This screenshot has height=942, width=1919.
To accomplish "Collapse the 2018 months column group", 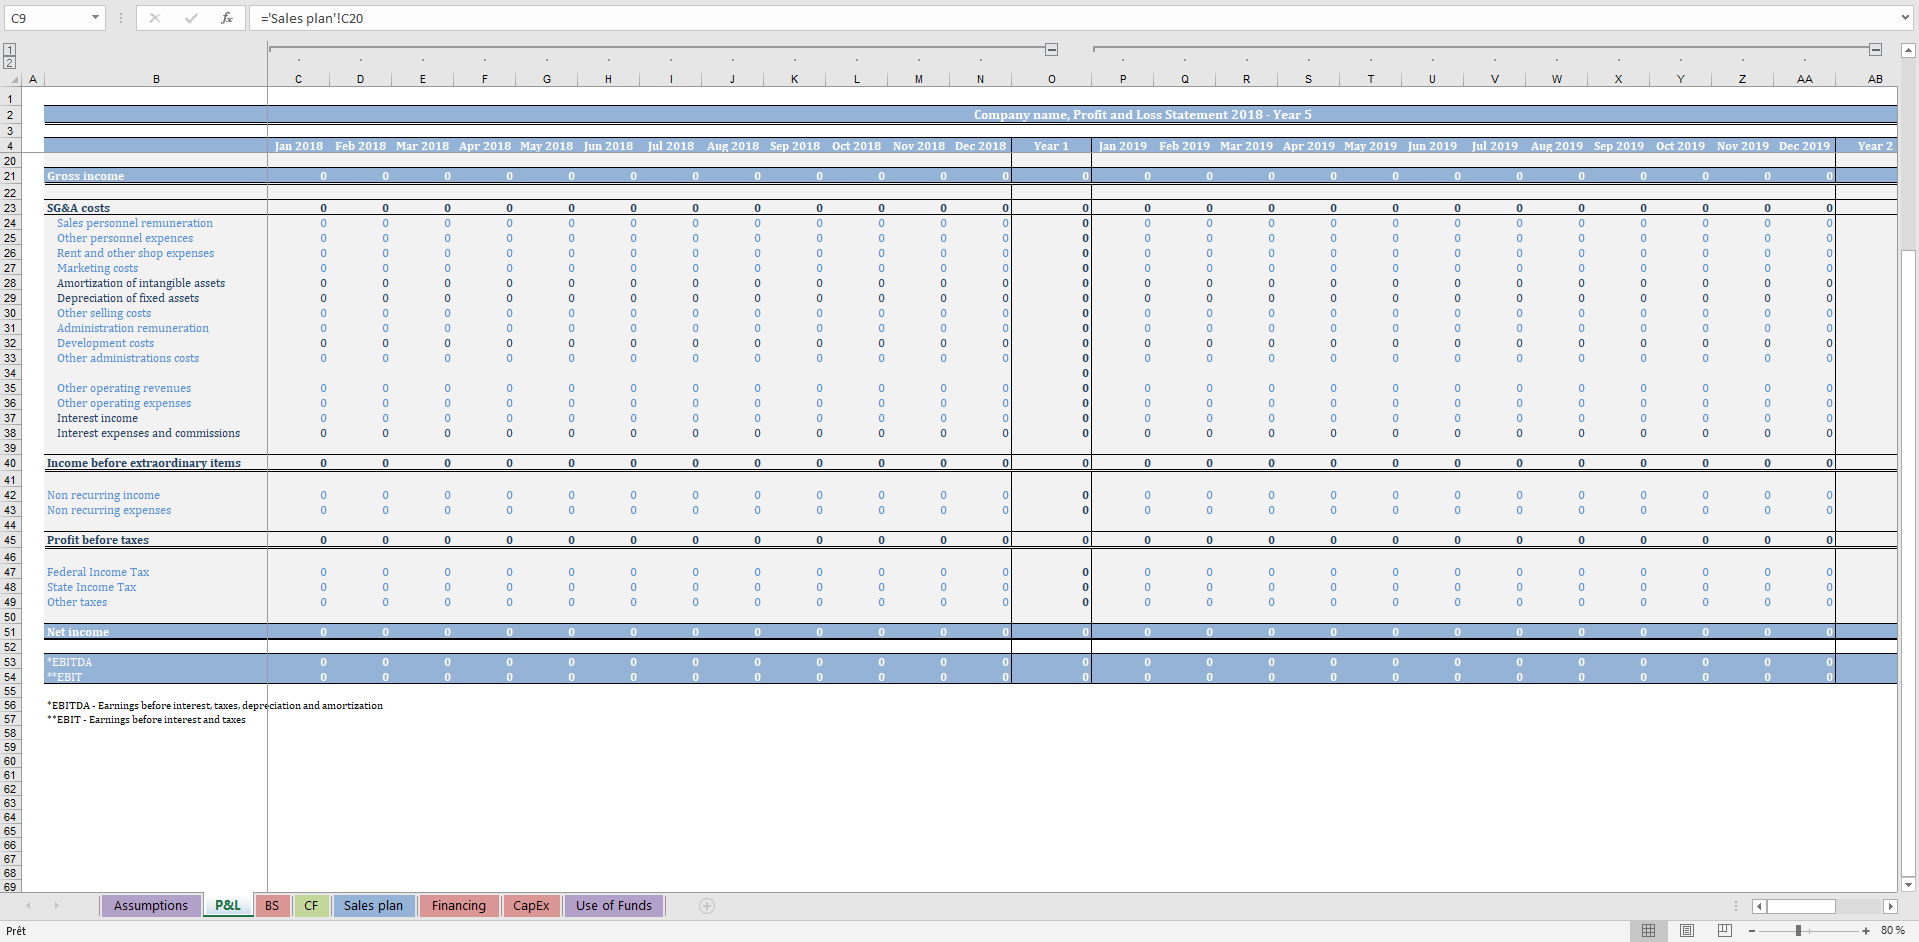I will (x=1051, y=49).
